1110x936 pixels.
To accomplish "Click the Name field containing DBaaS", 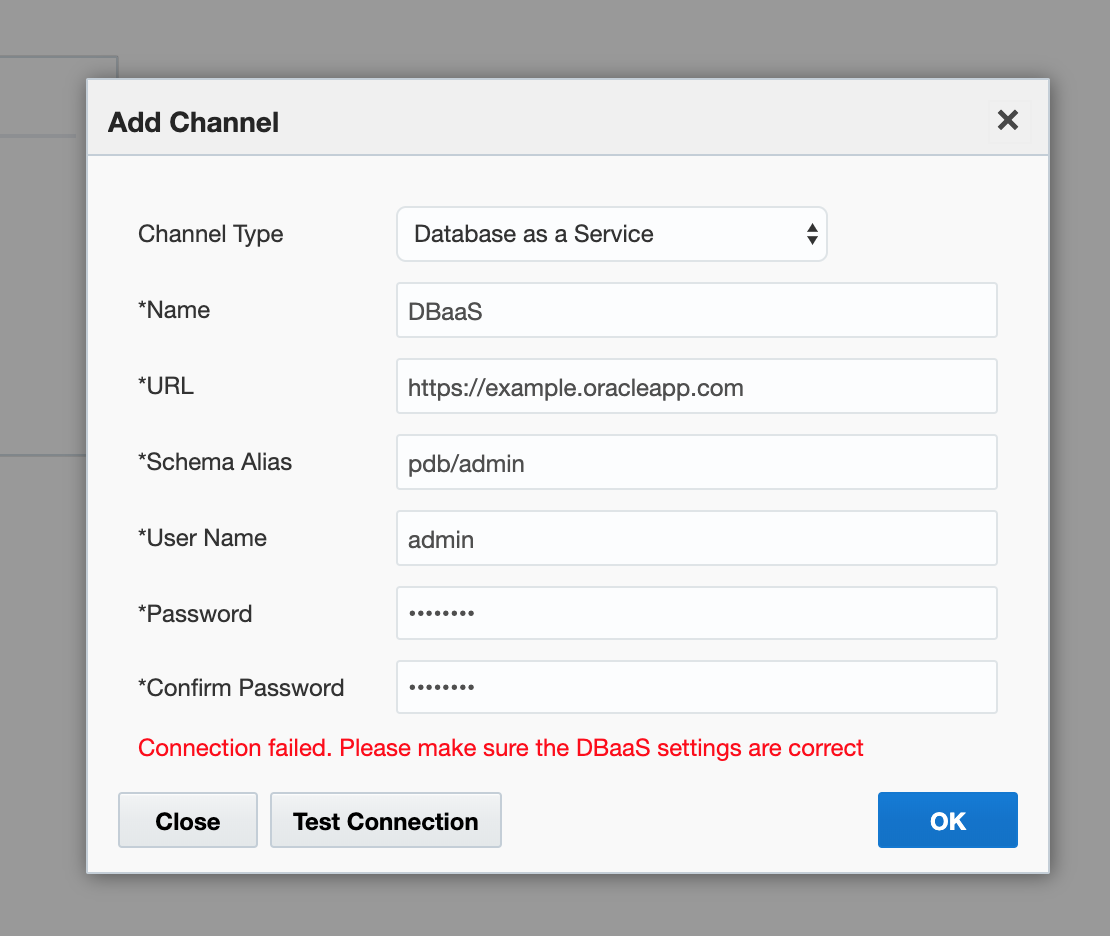I will click(696, 311).
